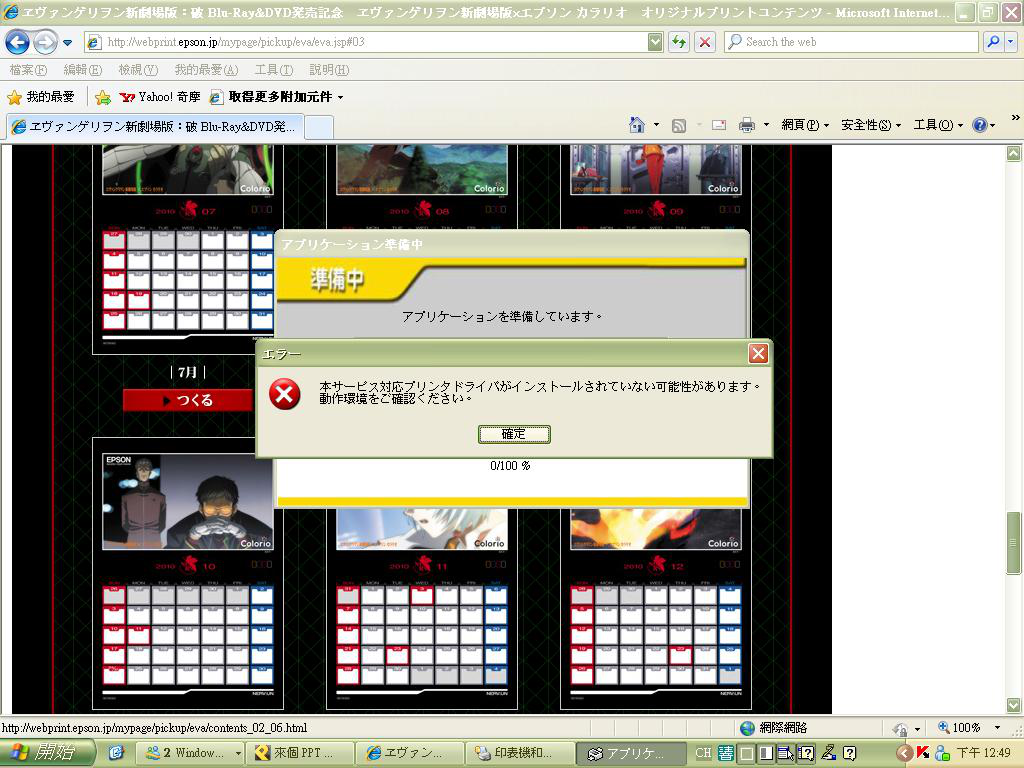This screenshot has width=1024, height=768.
Task: Click 確定 in the error dialog
Action: point(514,434)
